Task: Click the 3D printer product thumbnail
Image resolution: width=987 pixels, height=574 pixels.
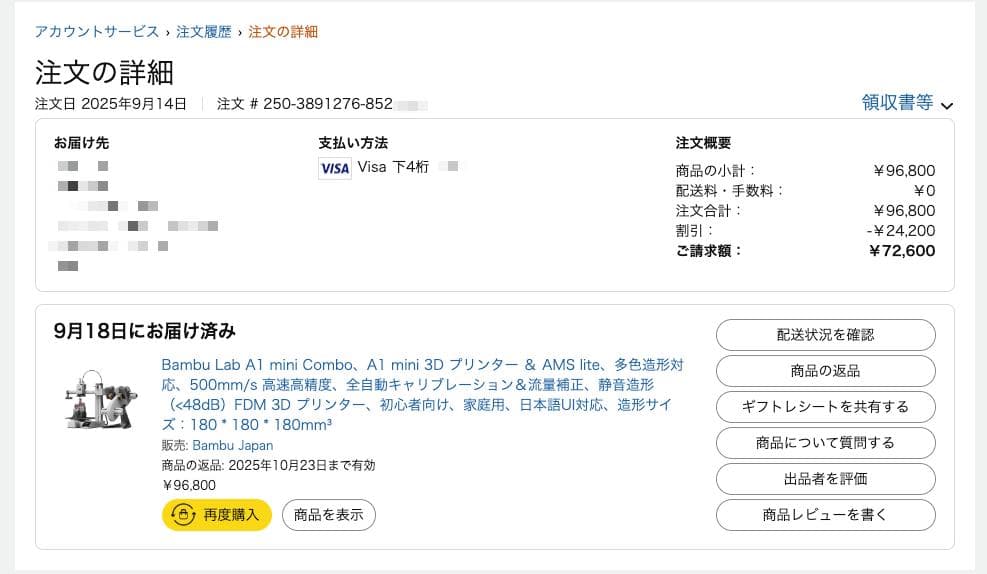Action: (x=101, y=403)
